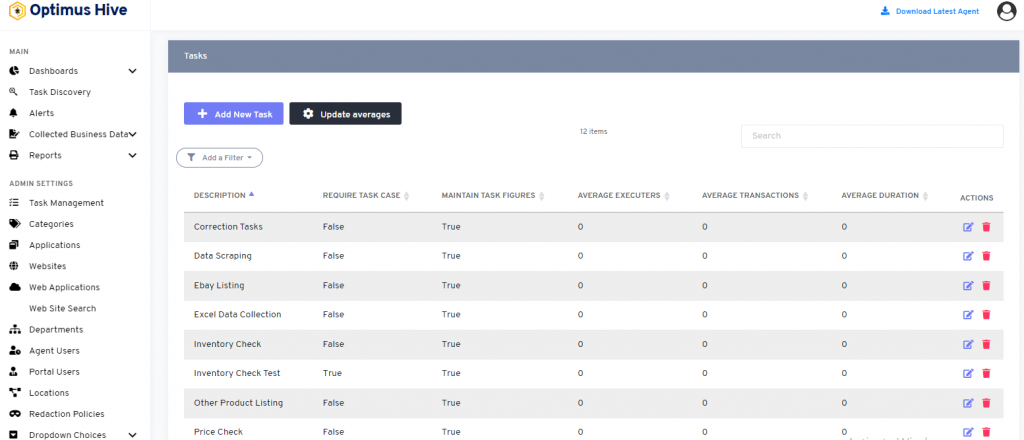Click the Download Latest Agent link
This screenshot has width=1024, height=440.
[937, 11]
